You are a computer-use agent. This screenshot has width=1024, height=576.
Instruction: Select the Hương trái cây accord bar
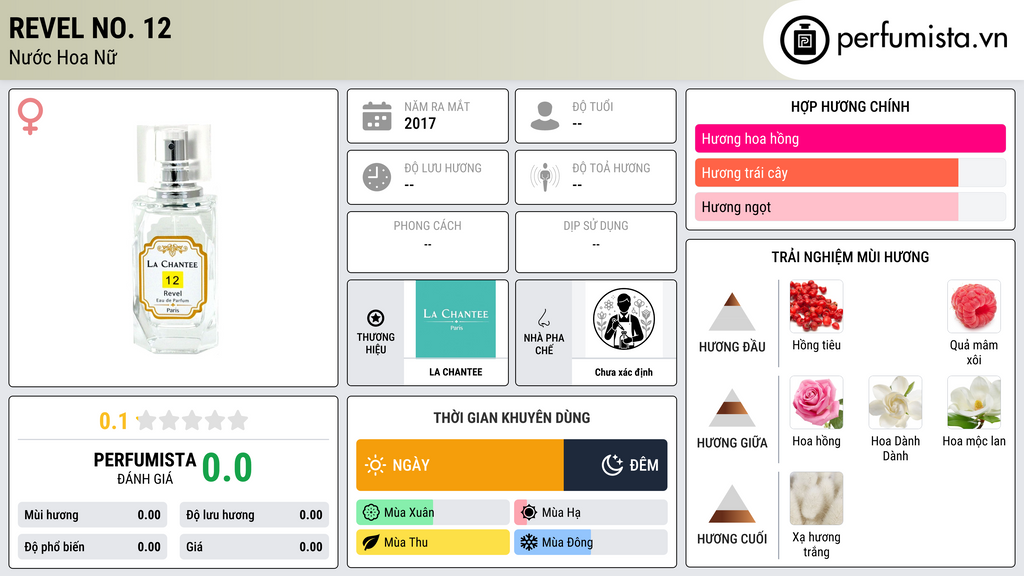coord(850,172)
